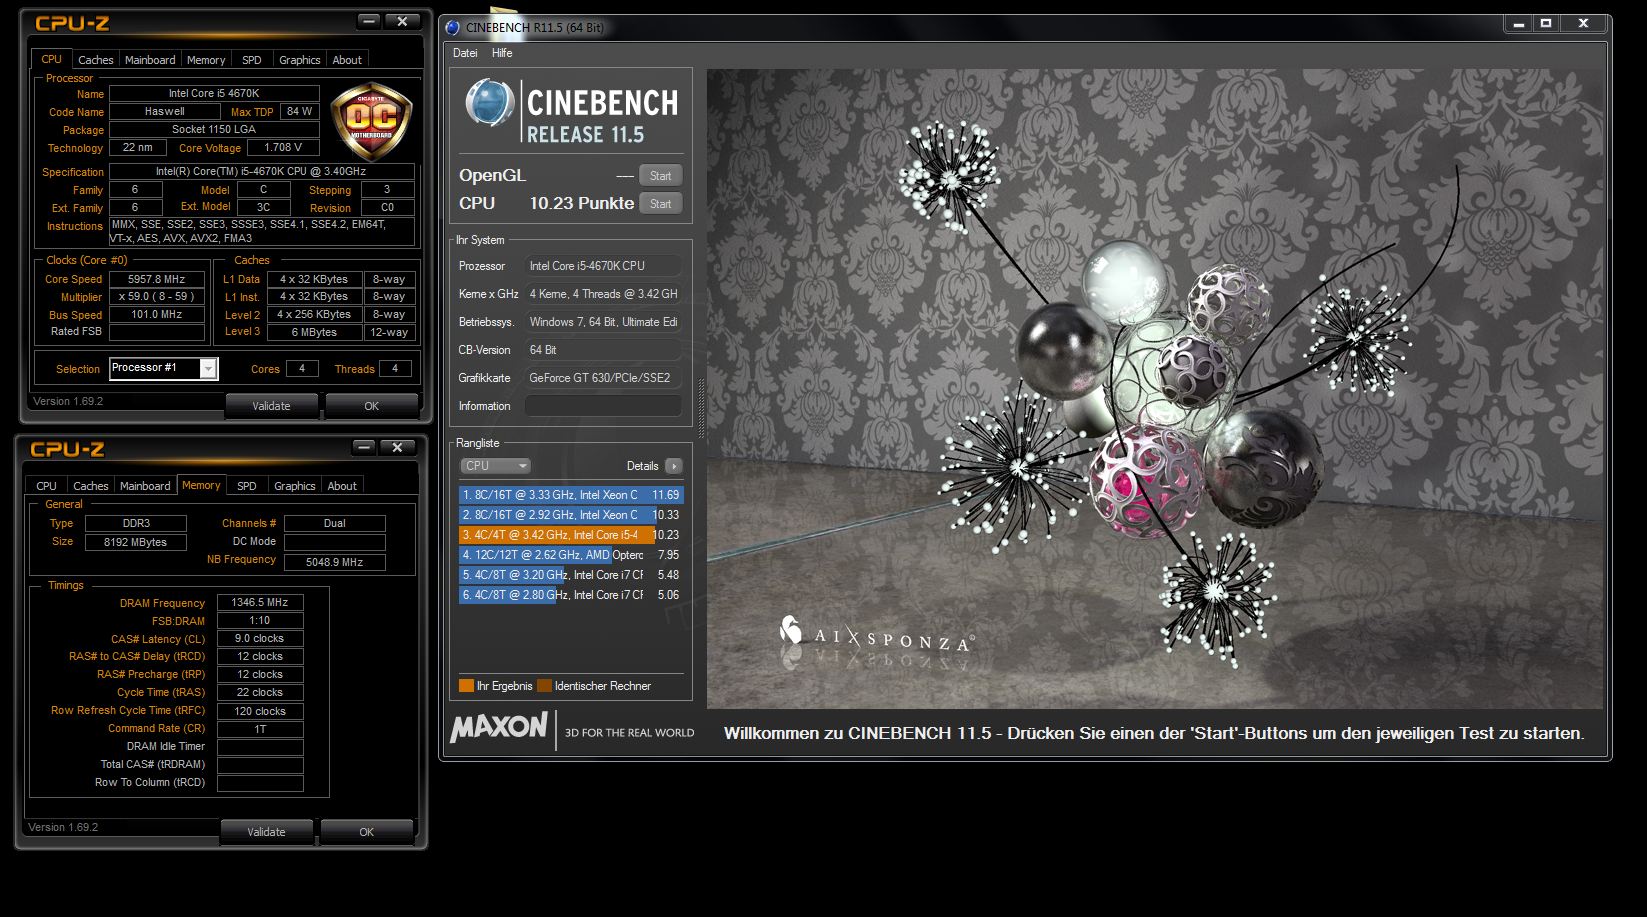Click Validate in the lower CPU-Z window
The height and width of the screenshot is (917, 1647).
(266, 832)
